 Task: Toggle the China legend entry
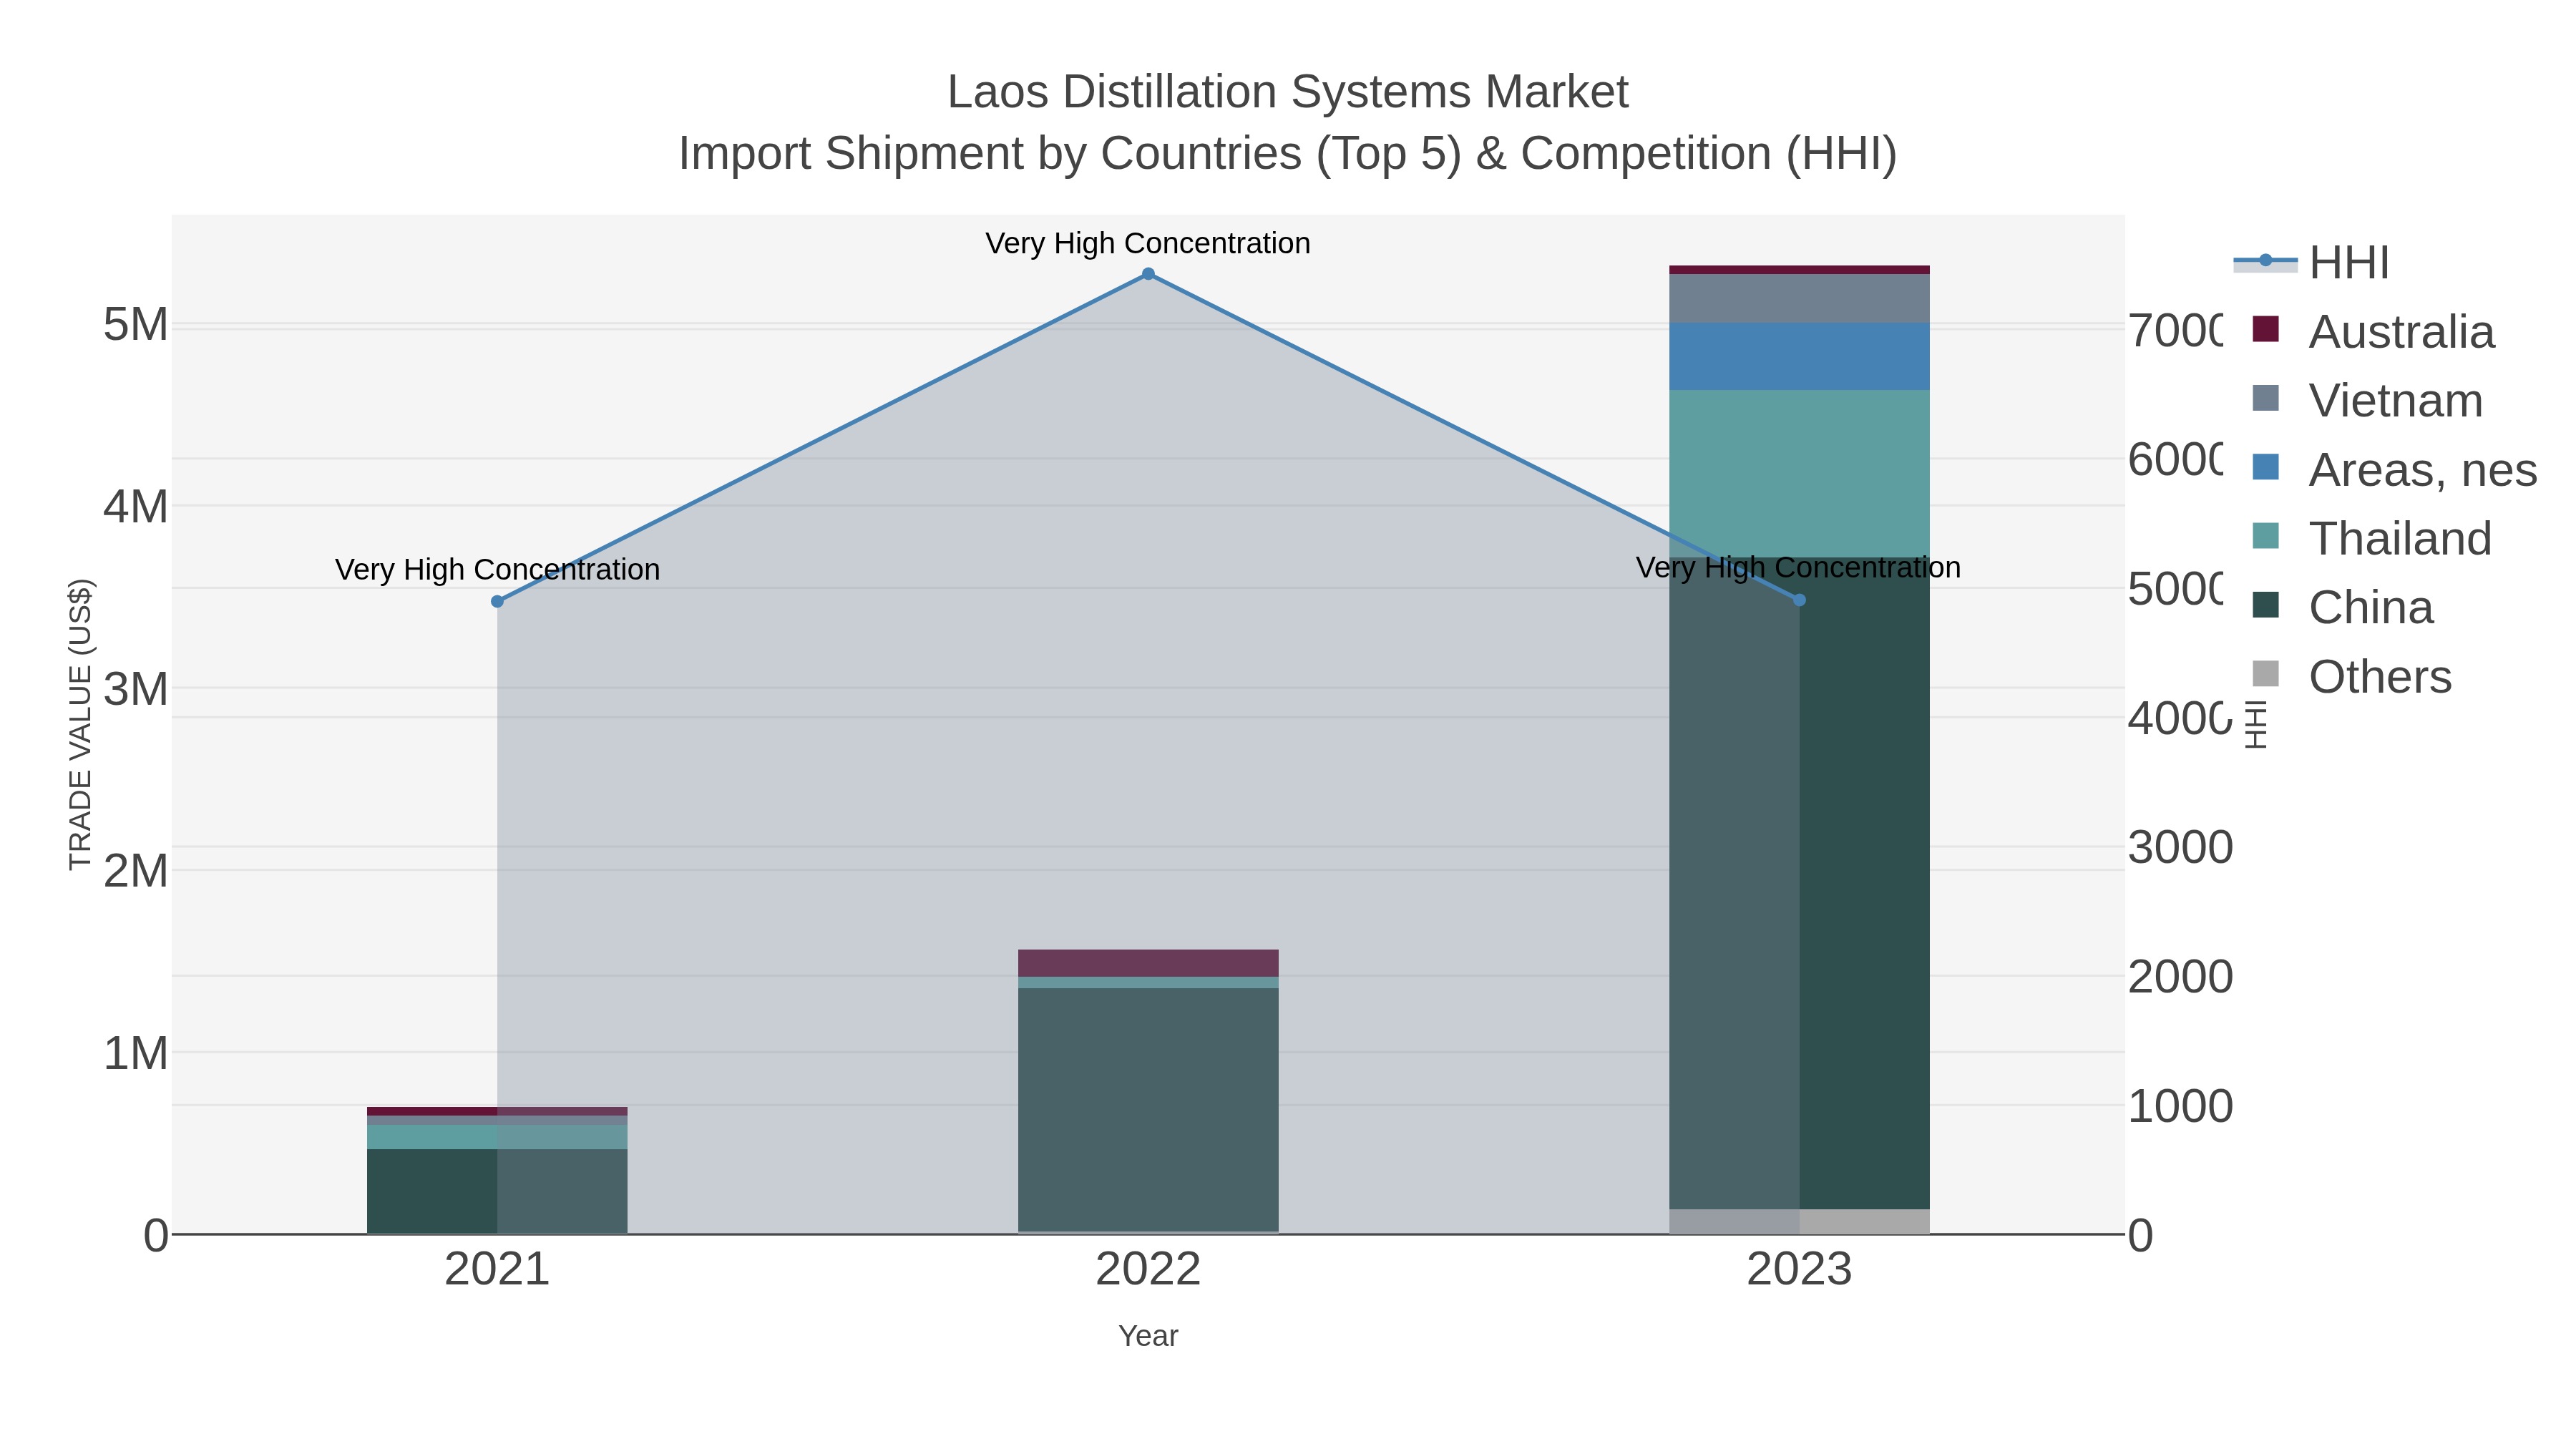coord(2342,607)
